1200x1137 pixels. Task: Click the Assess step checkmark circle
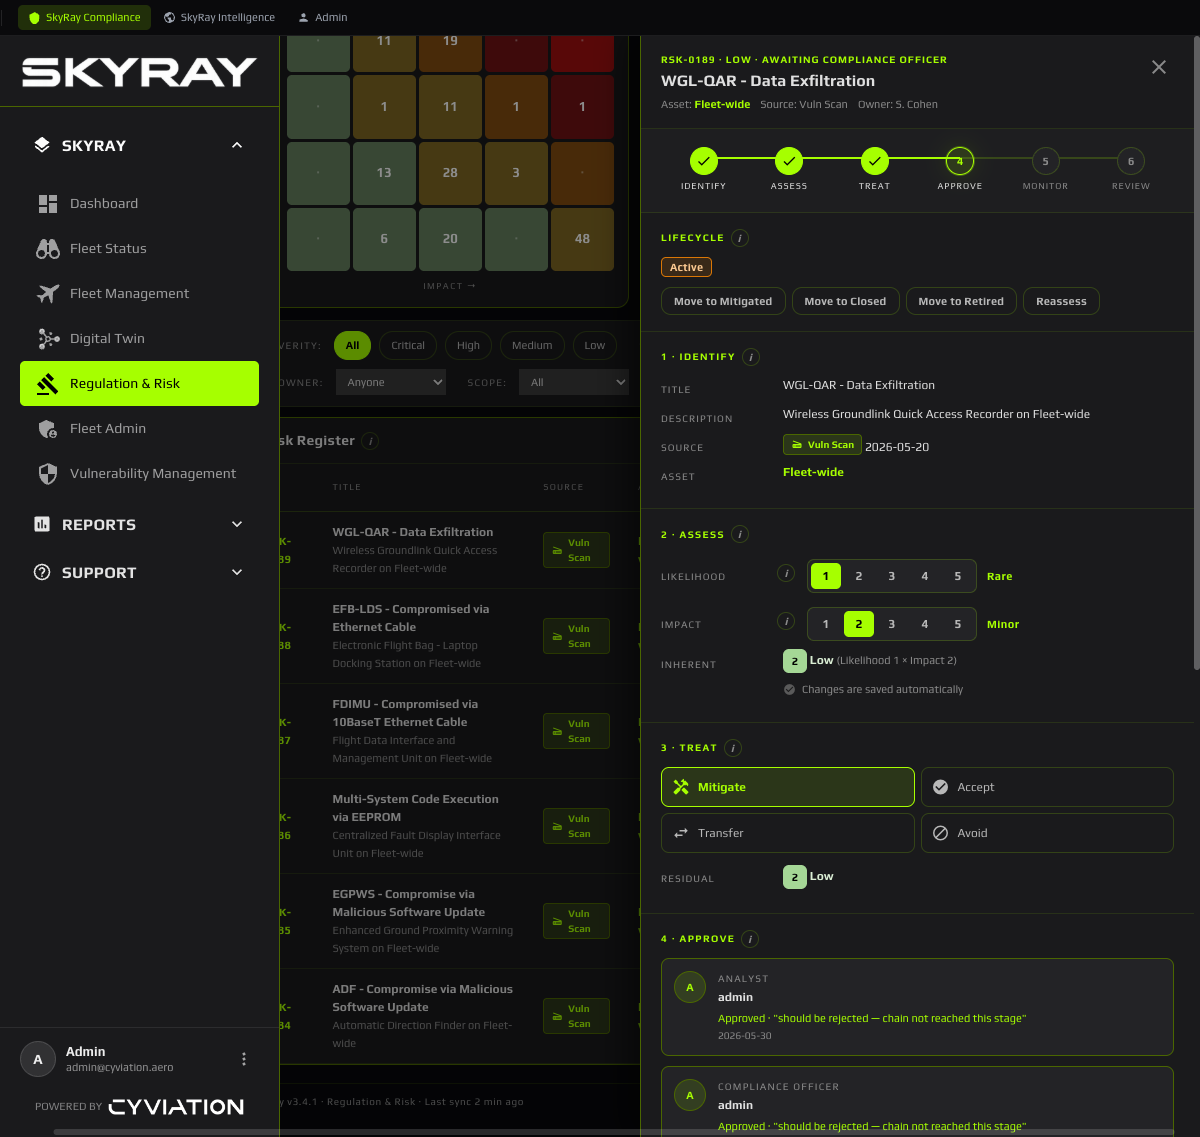[789, 161]
